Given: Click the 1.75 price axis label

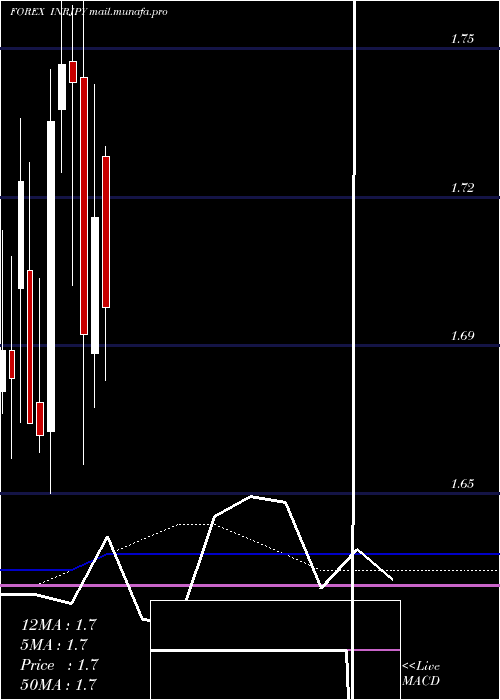Looking at the screenshot, I should pos(462,39).
